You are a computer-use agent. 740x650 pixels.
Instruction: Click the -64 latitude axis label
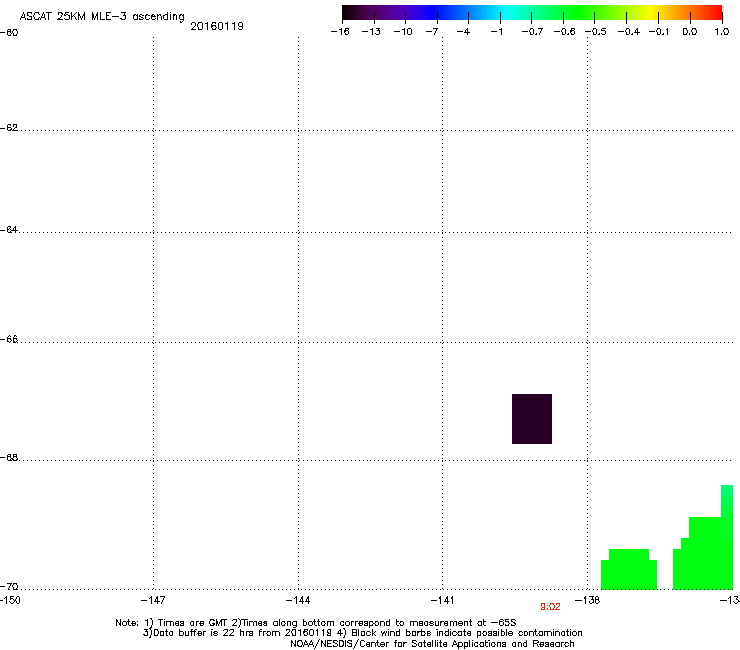coord(9,230)
